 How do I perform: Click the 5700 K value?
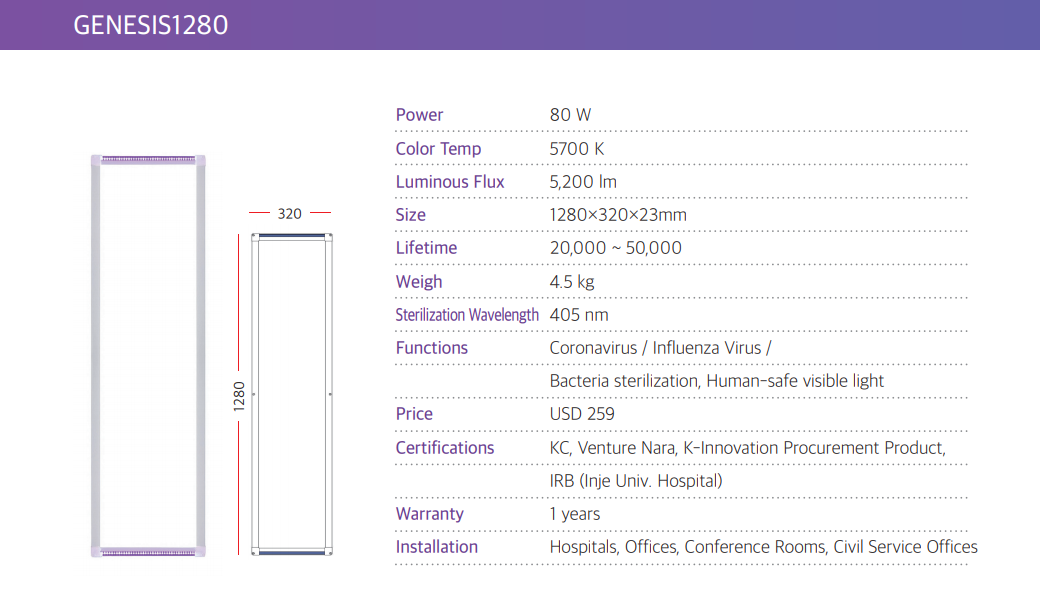click(x=577, y=149)
